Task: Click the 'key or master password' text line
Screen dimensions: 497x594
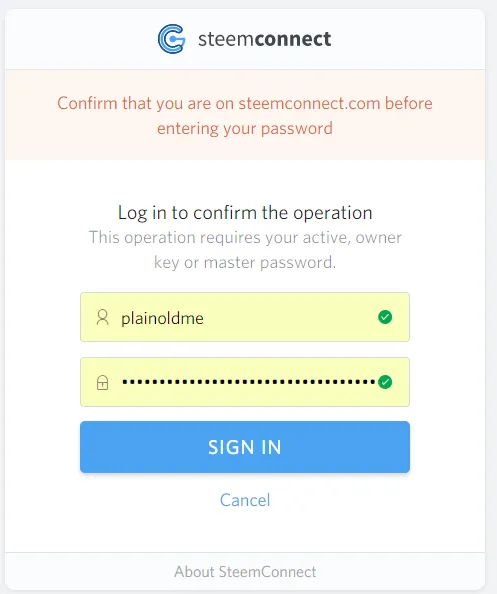Action: (245, 262)
